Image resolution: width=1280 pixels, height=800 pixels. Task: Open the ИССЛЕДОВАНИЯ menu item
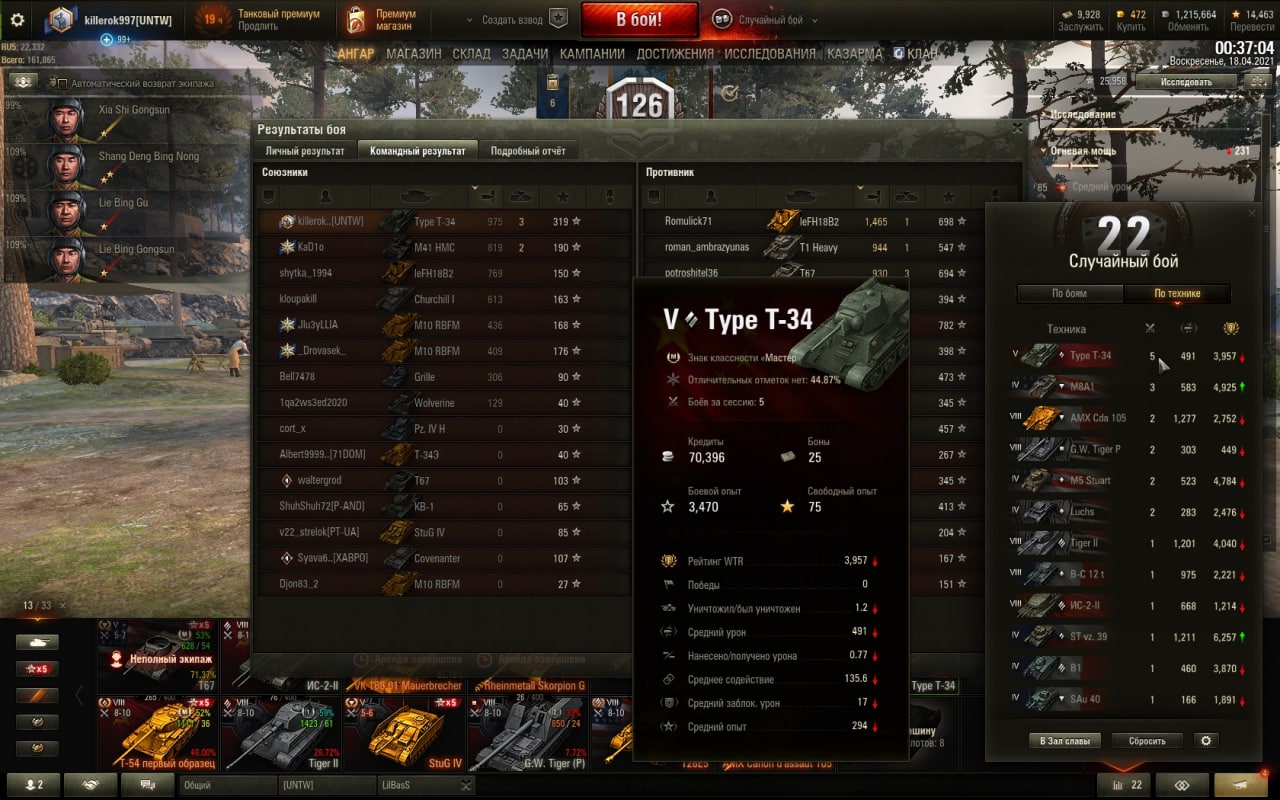click(x=770, y=54)
